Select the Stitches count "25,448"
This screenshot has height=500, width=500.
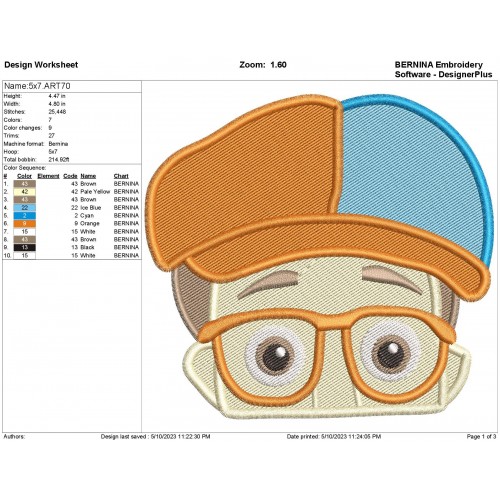click(57, 112)
